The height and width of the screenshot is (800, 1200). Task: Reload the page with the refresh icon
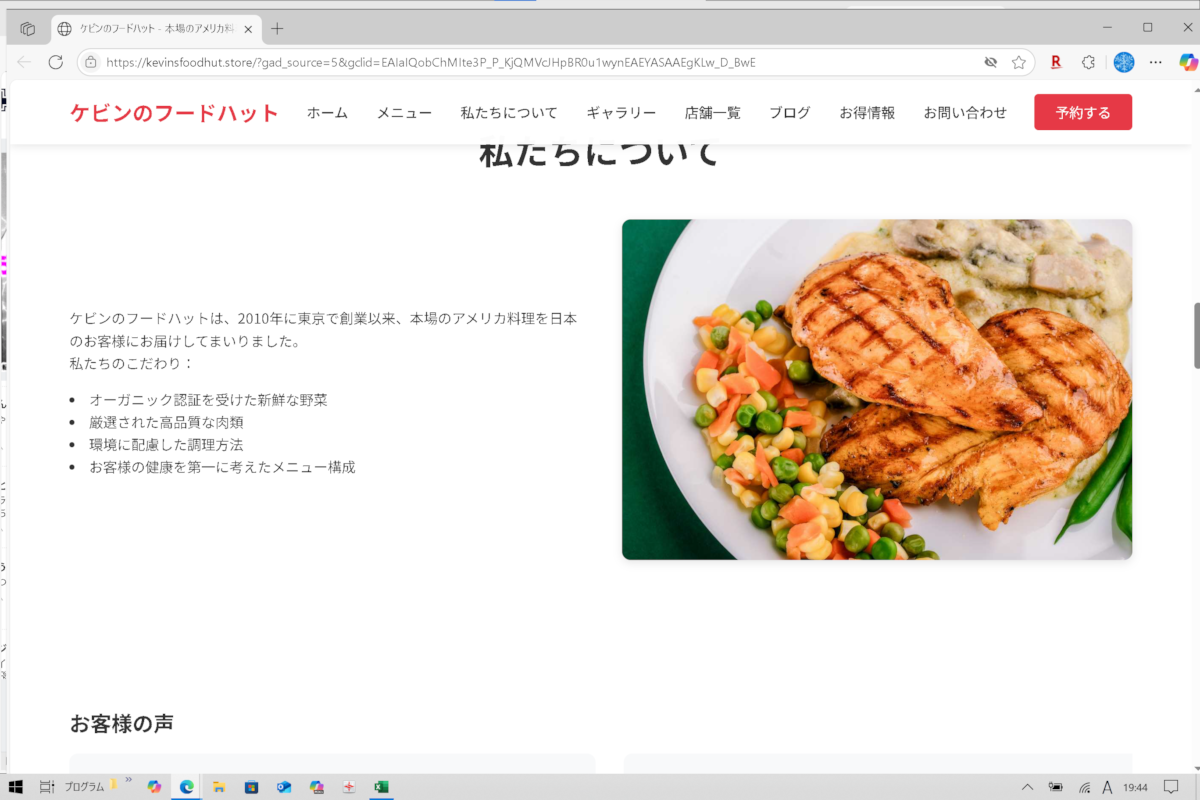56,62
